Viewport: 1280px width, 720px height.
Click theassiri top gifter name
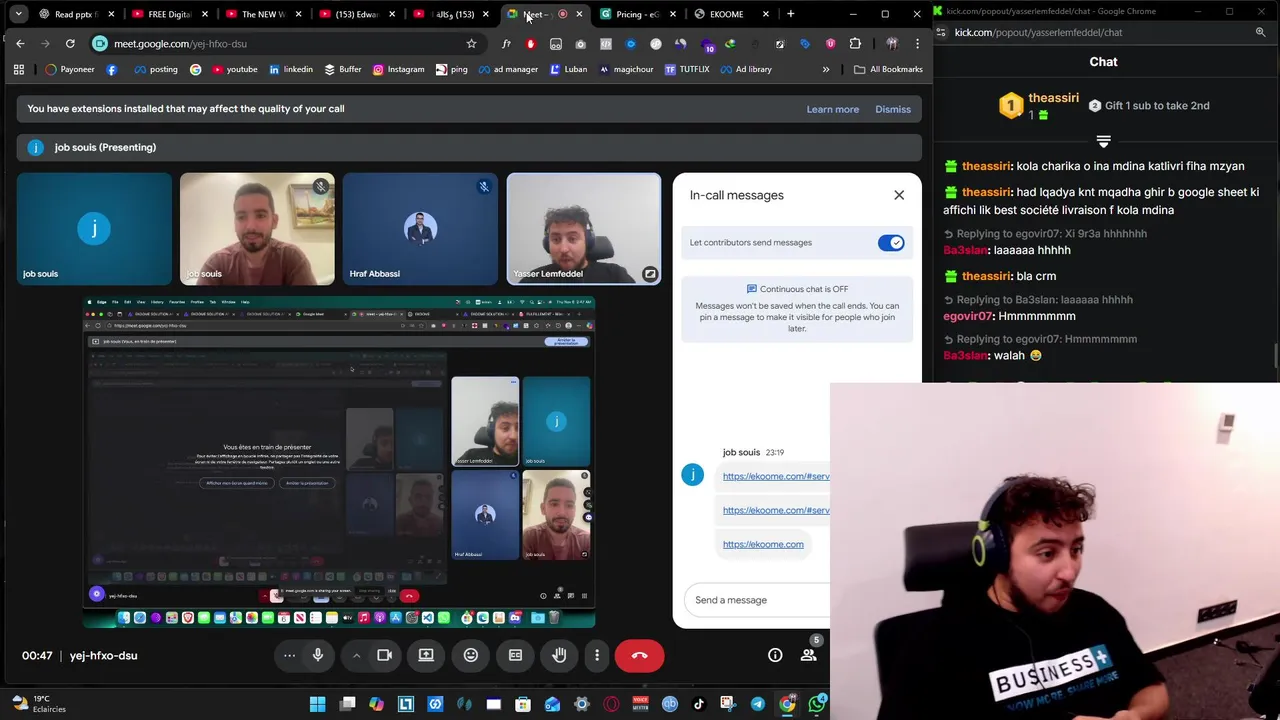coord(1053,98)
